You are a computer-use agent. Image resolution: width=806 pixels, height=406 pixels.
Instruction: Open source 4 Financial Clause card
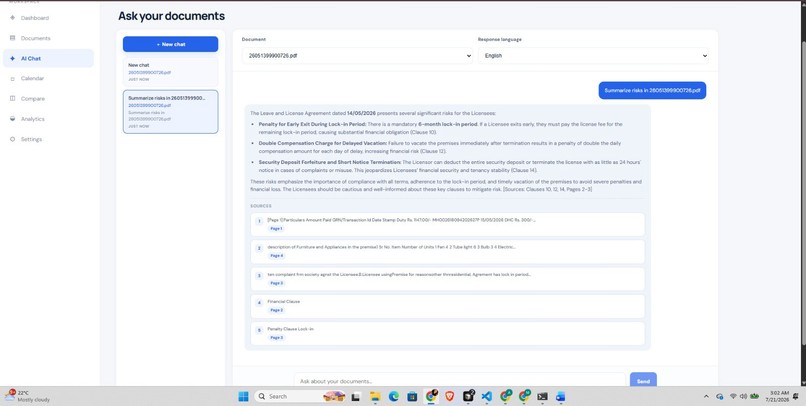coord(447,306)
